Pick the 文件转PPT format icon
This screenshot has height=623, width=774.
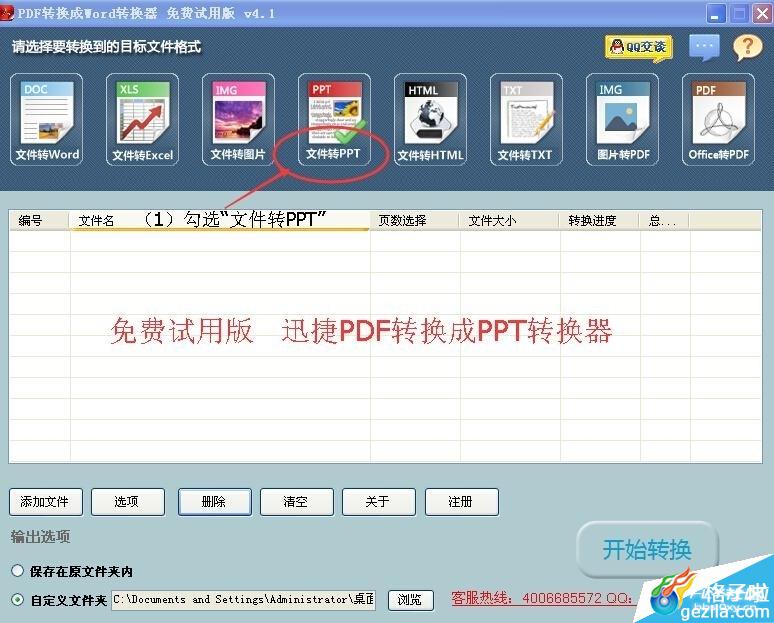click(x=334, y=119)
